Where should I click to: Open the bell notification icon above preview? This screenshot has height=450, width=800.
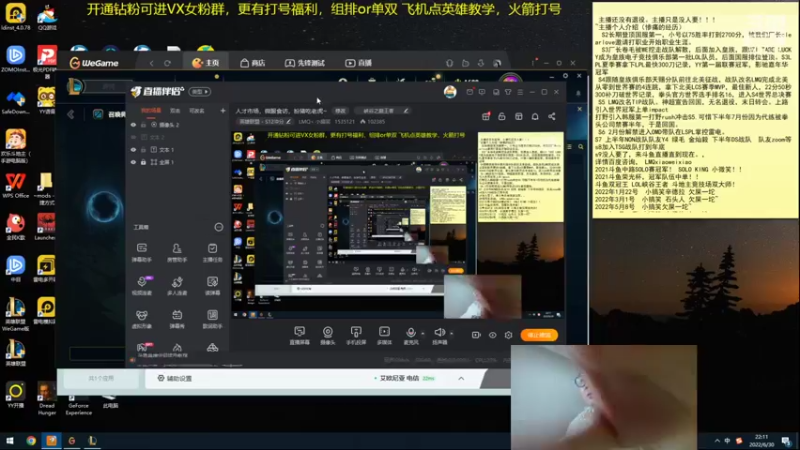pyautogui.click(x=535, y=116)
